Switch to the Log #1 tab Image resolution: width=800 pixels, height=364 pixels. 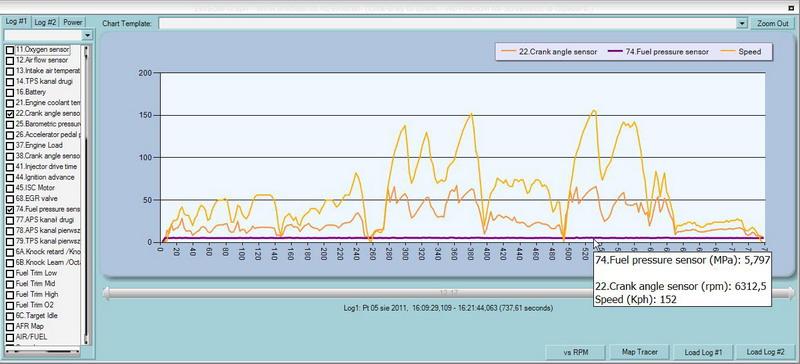point(16,22)
